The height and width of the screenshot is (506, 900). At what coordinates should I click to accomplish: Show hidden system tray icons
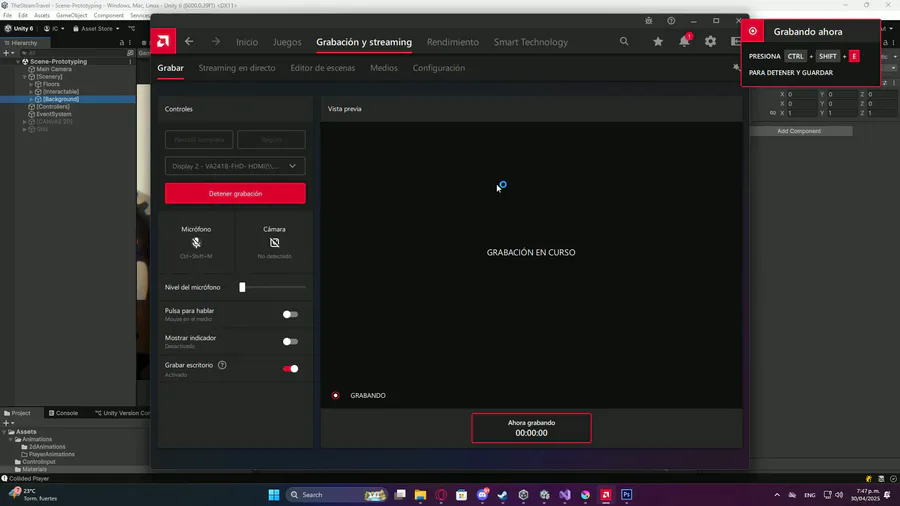tap(777, 495)
